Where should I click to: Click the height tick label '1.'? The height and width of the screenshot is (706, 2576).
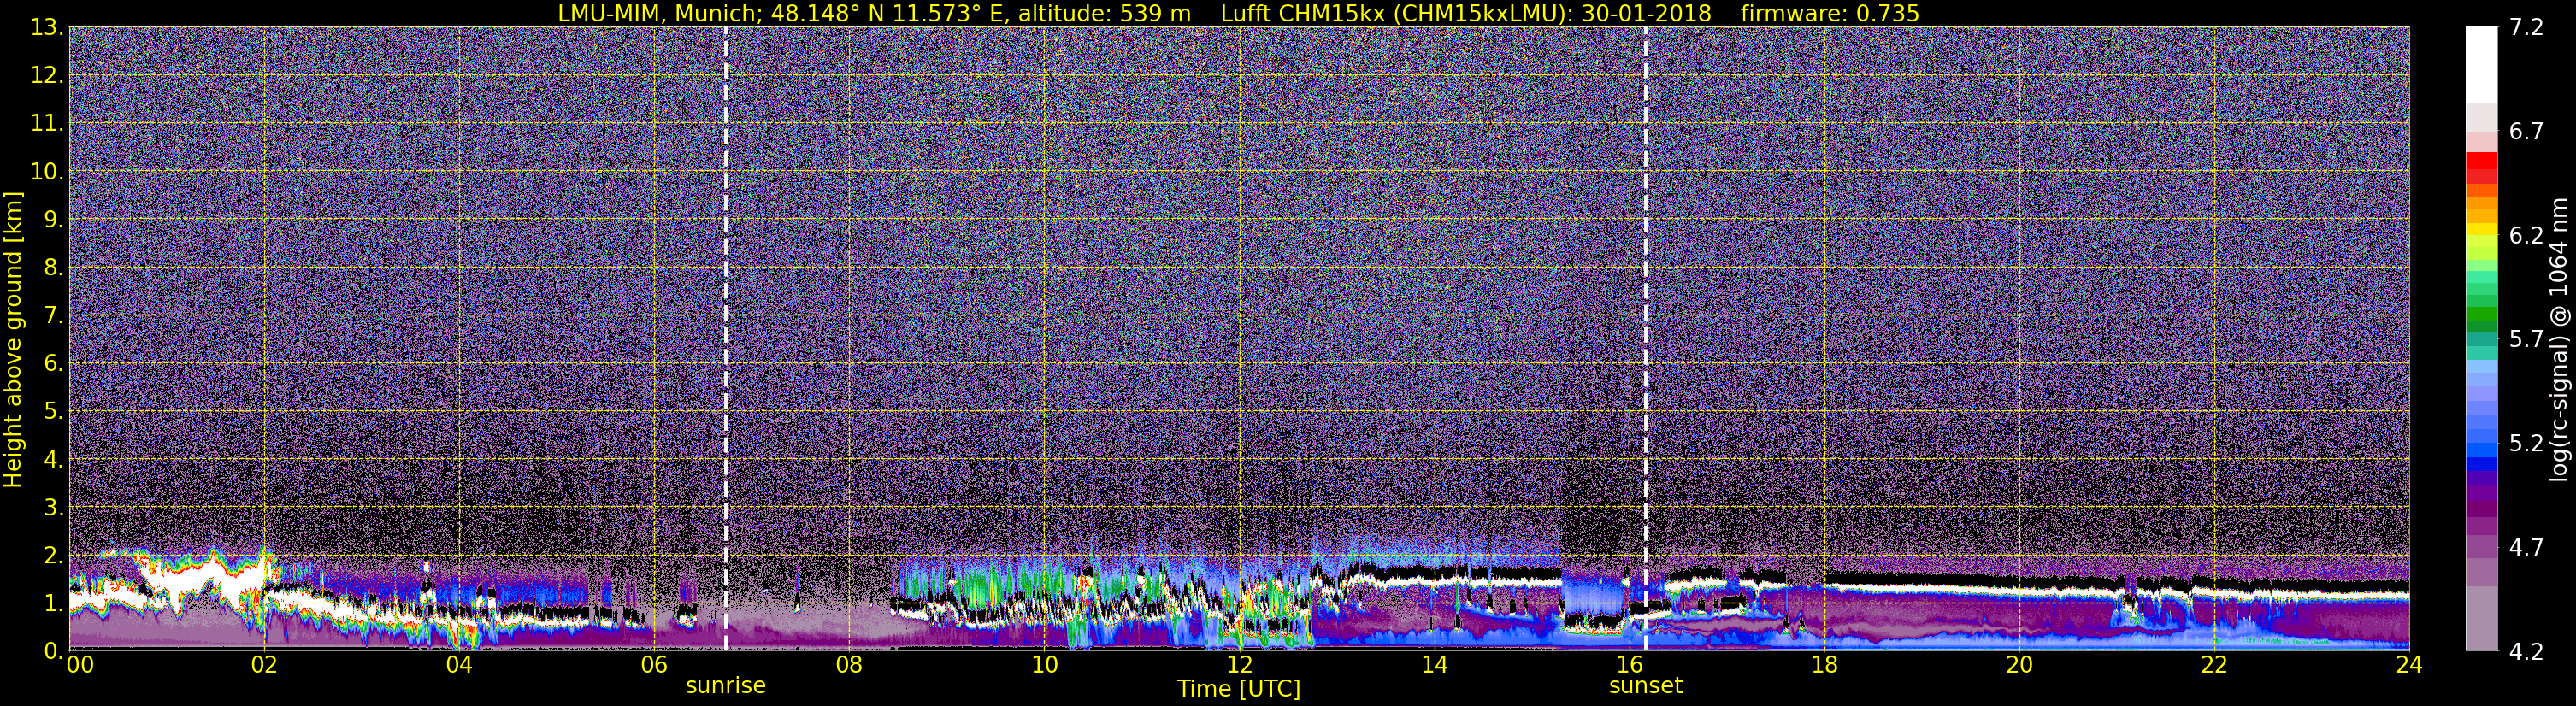pos(54,603)
